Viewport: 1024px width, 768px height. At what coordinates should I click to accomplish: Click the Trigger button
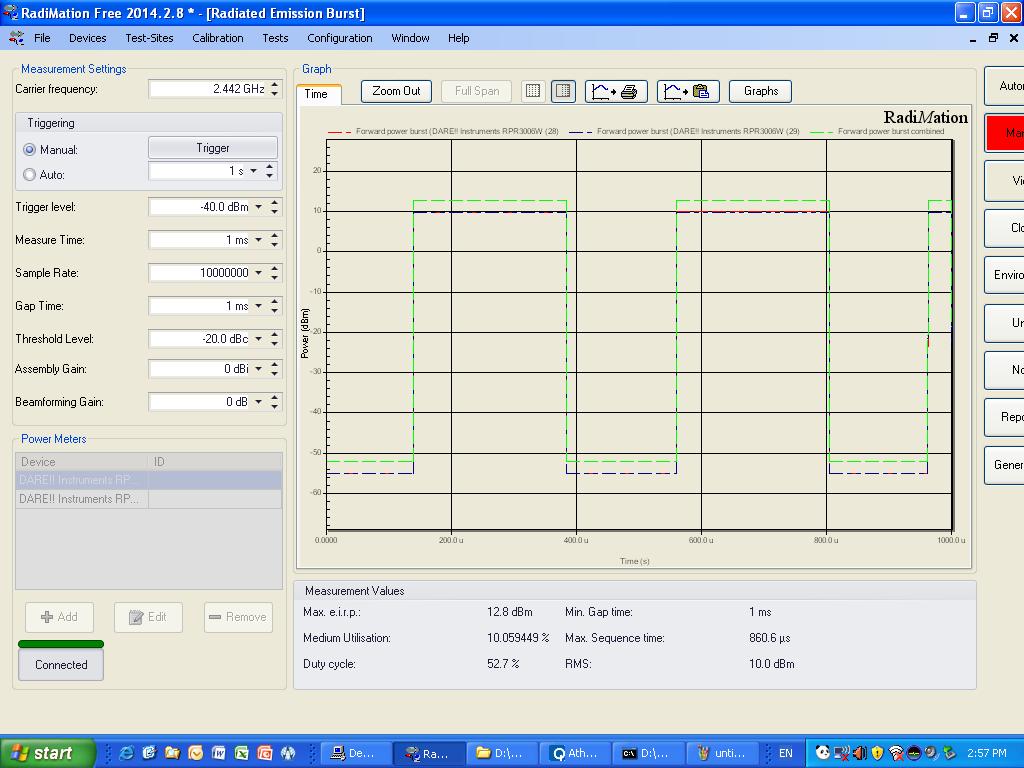pos(213,148)
